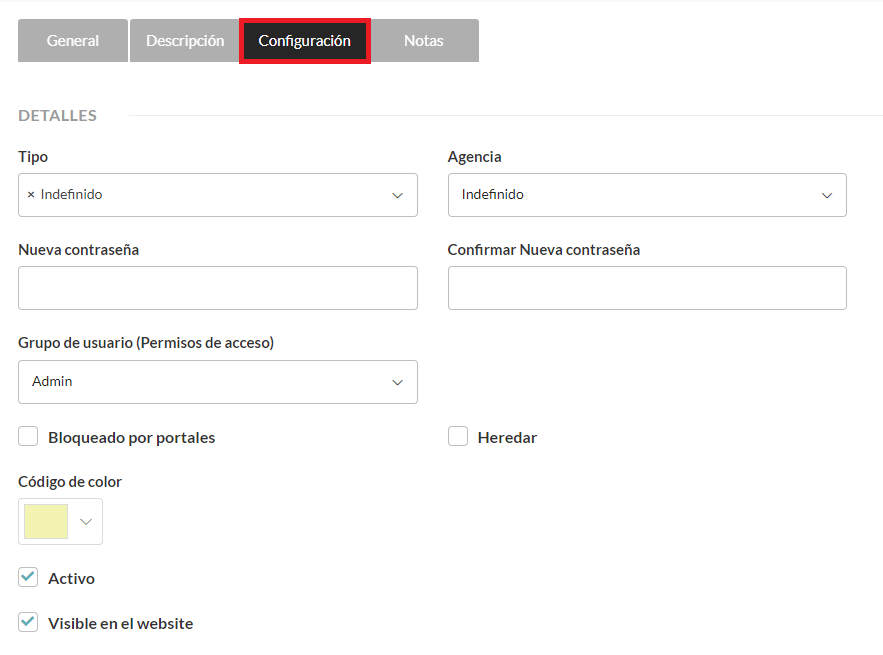The height and width of the screenshot is (655, 883).
Task: Click the Indefinido value in Tipo field
Action: point(72,194)
